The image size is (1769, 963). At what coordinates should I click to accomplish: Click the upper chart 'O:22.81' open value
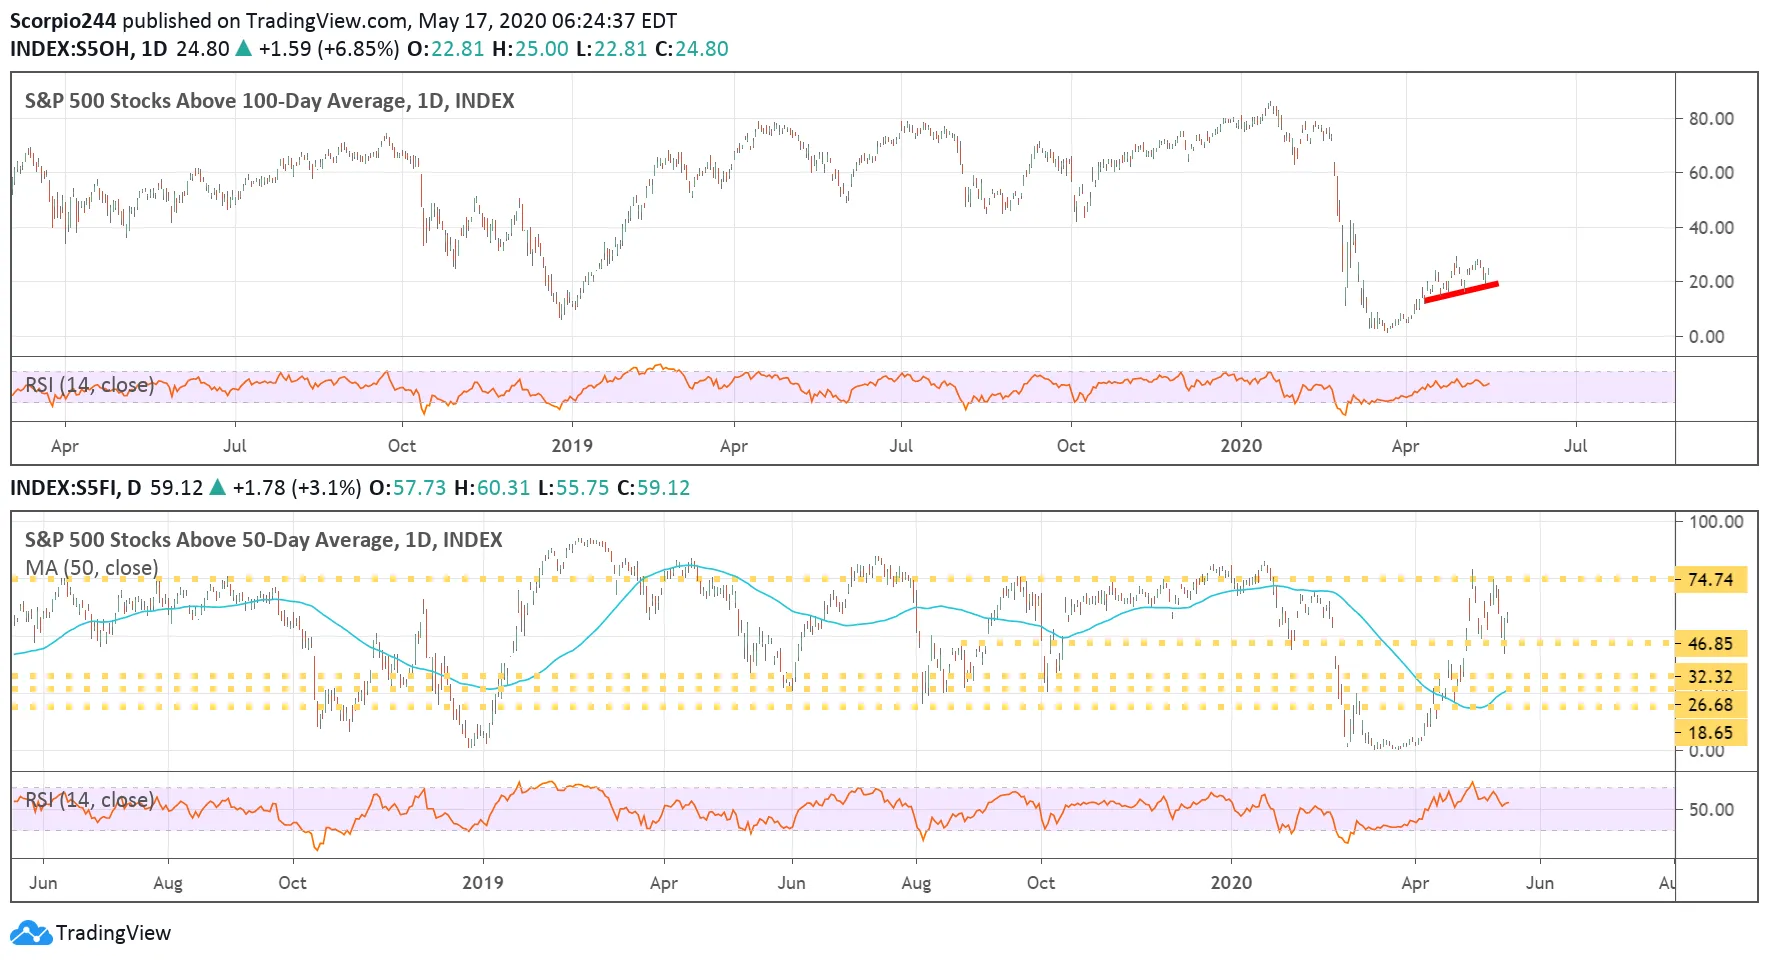point(446,48)
